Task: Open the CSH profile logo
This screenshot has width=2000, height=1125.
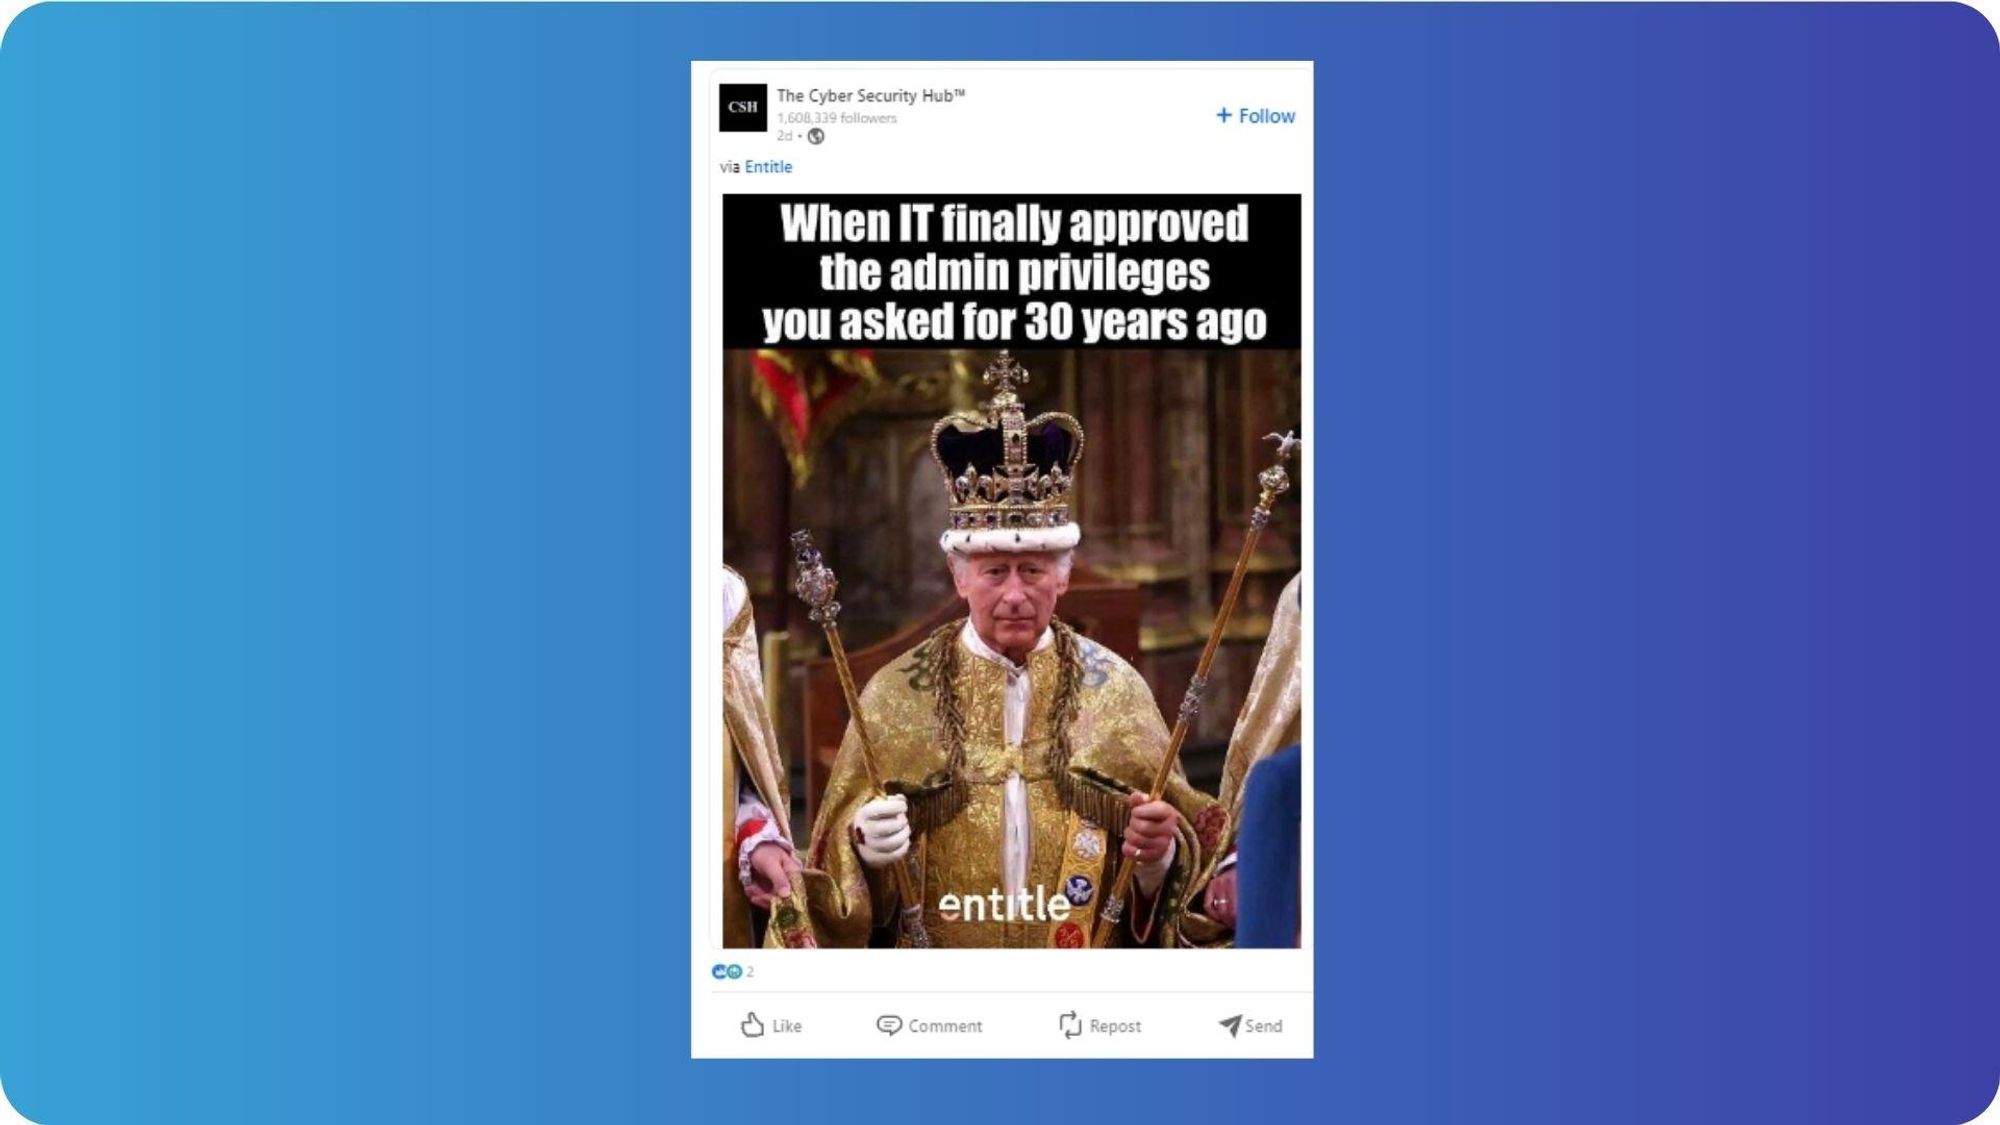Action: (743, 107)
